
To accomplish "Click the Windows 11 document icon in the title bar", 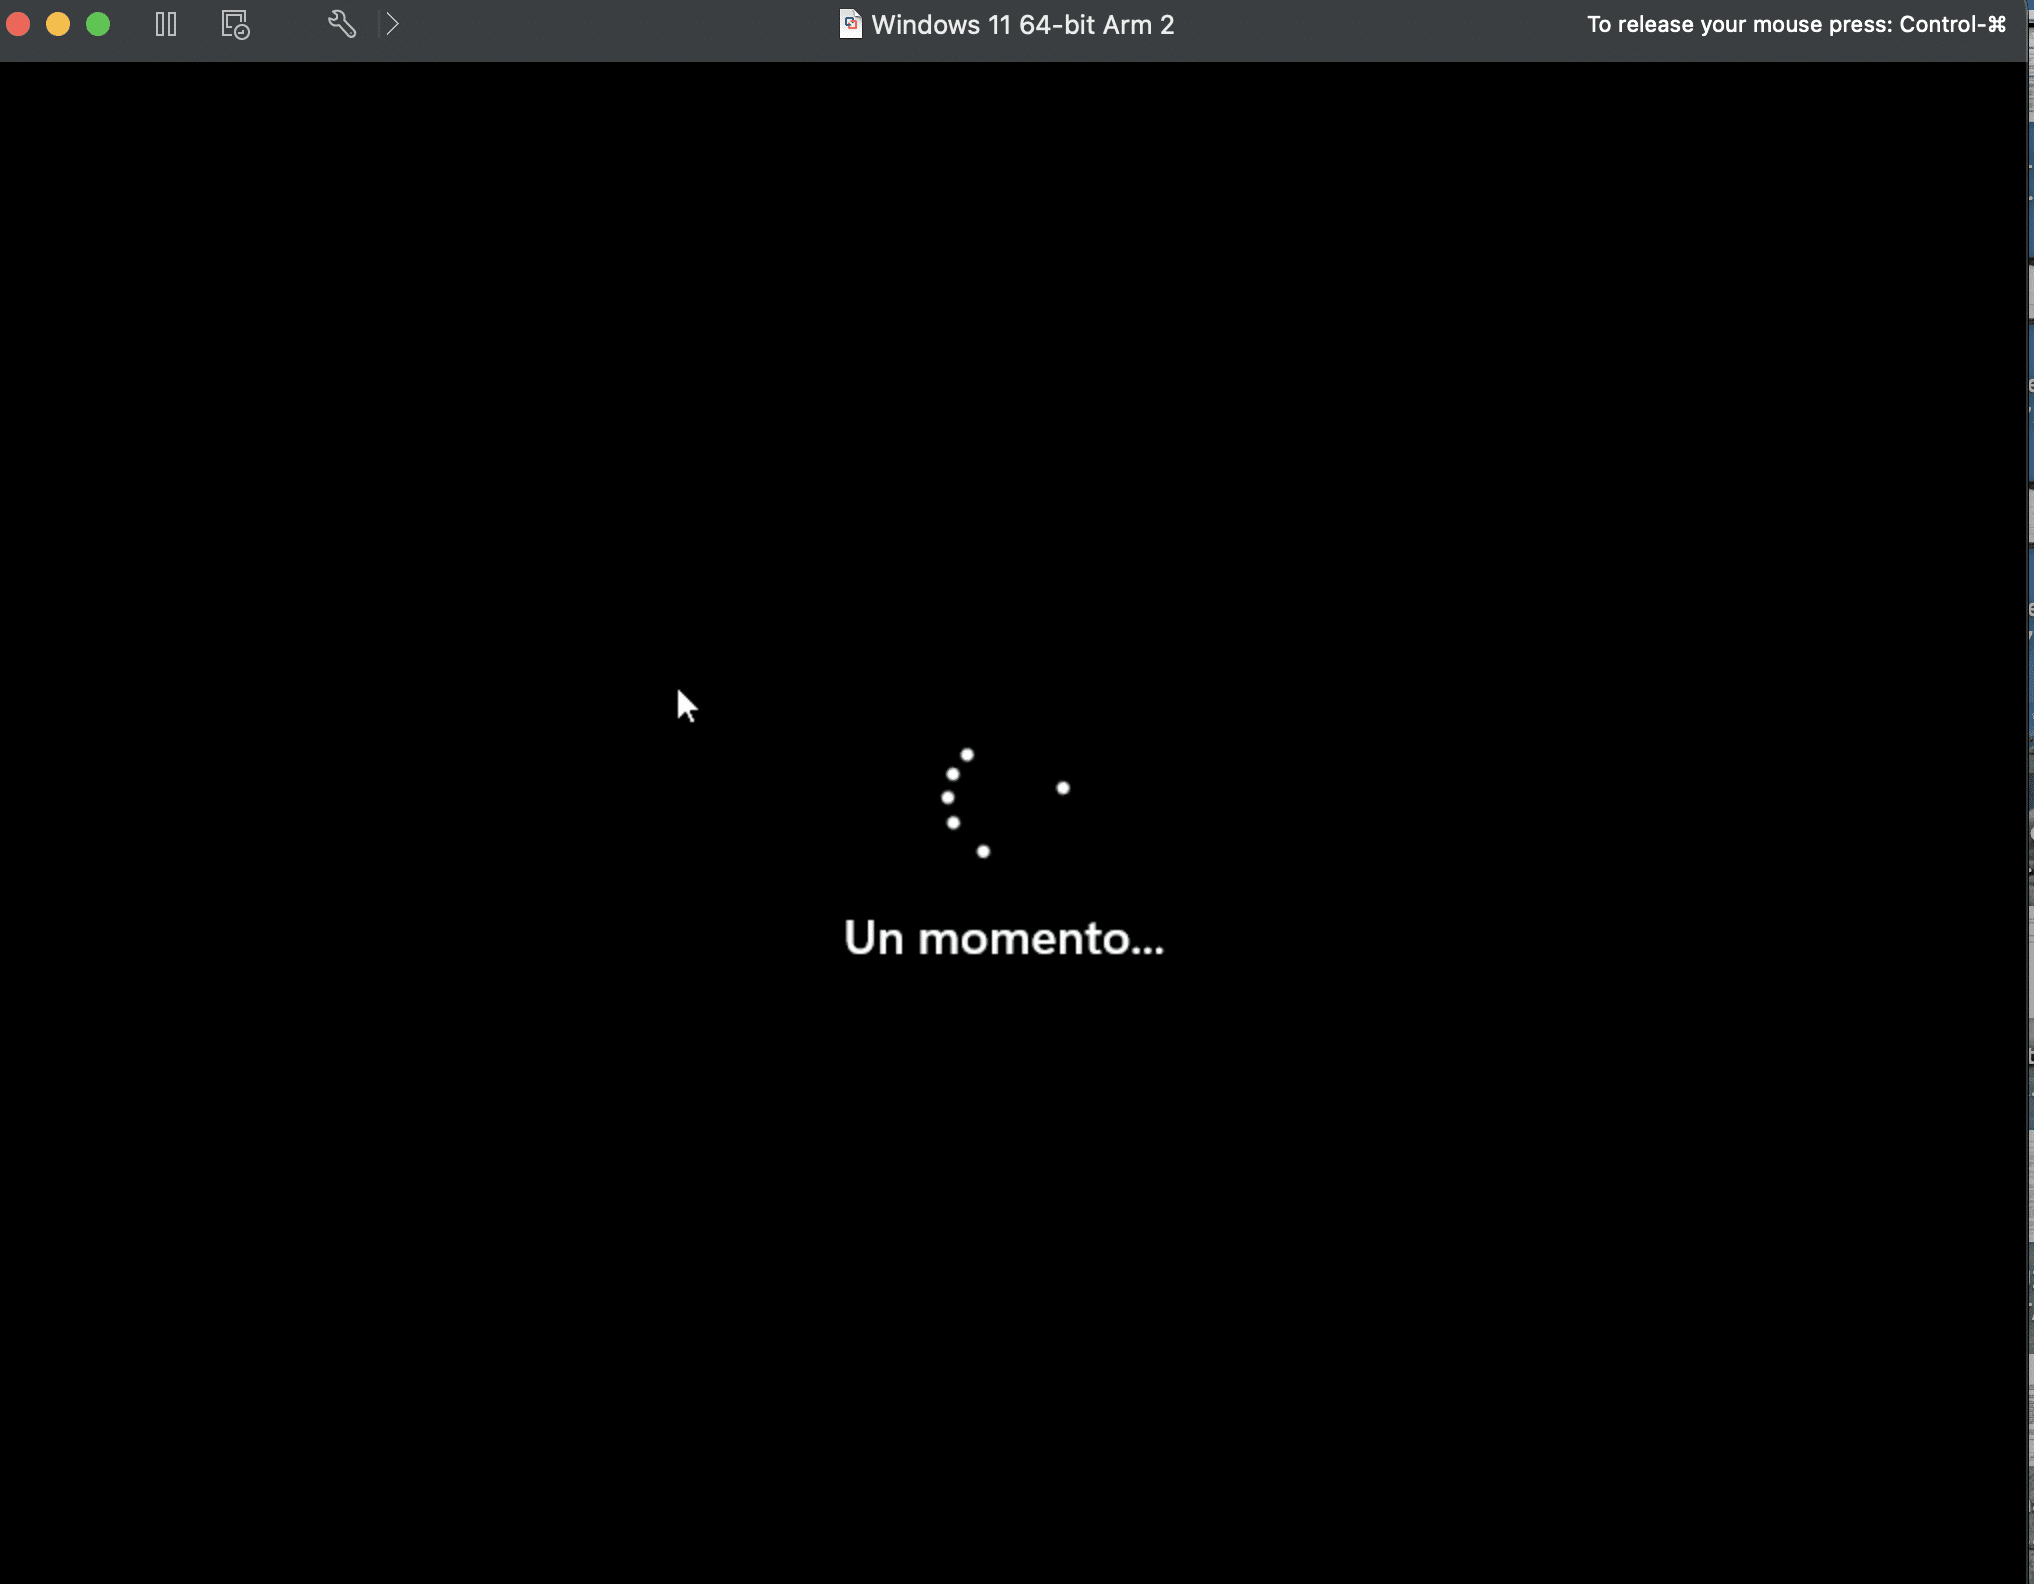I will tap(850, 24).
